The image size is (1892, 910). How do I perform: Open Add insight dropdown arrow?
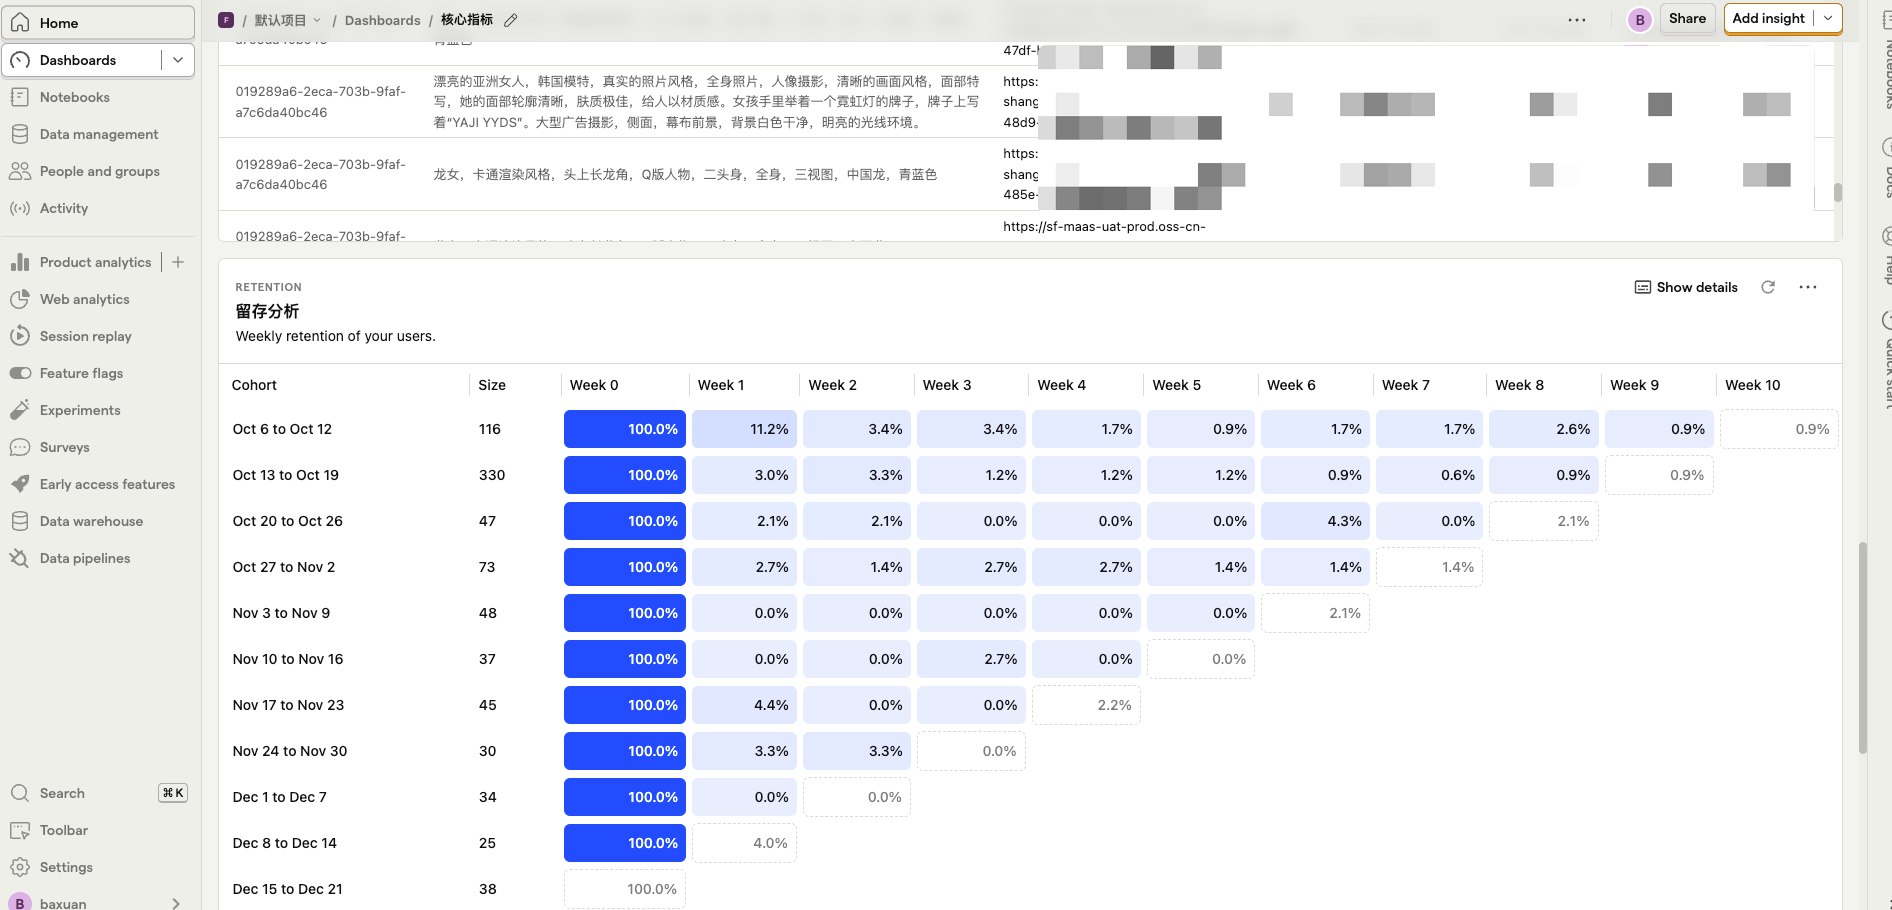pyautogui.click(x=1828, y=18)
